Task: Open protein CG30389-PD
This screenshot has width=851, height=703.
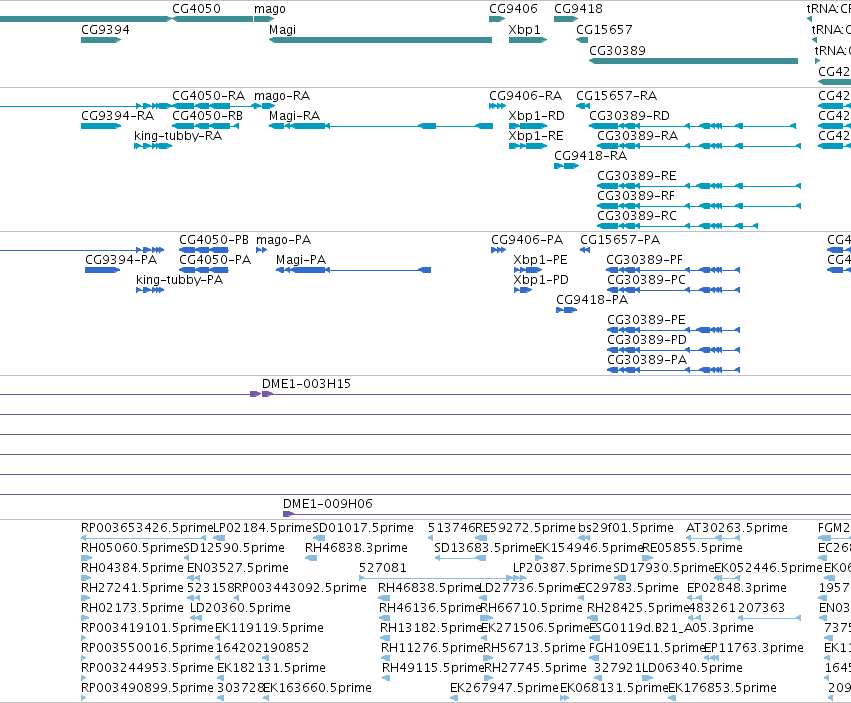Action: pos(646,340)
